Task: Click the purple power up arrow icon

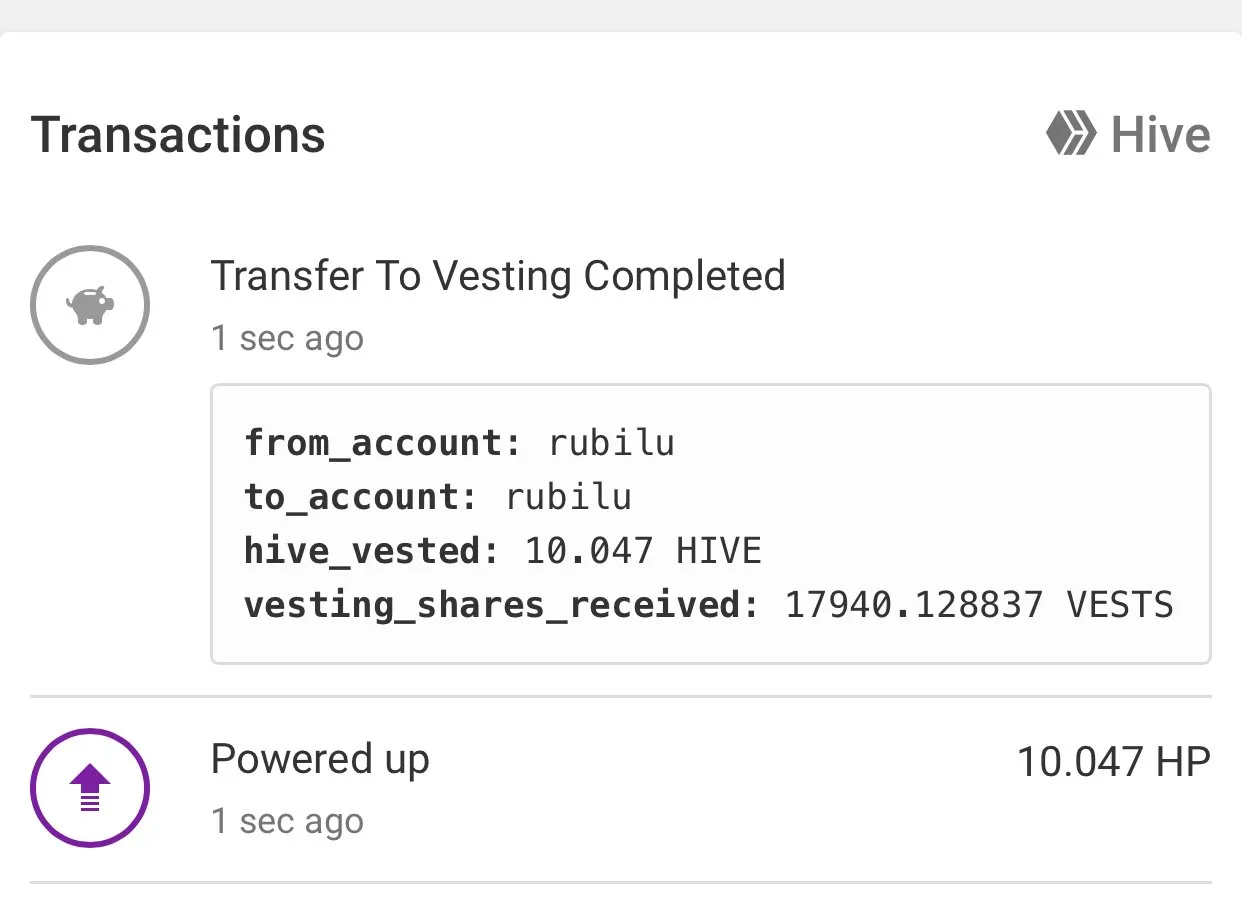Action: 90,788
